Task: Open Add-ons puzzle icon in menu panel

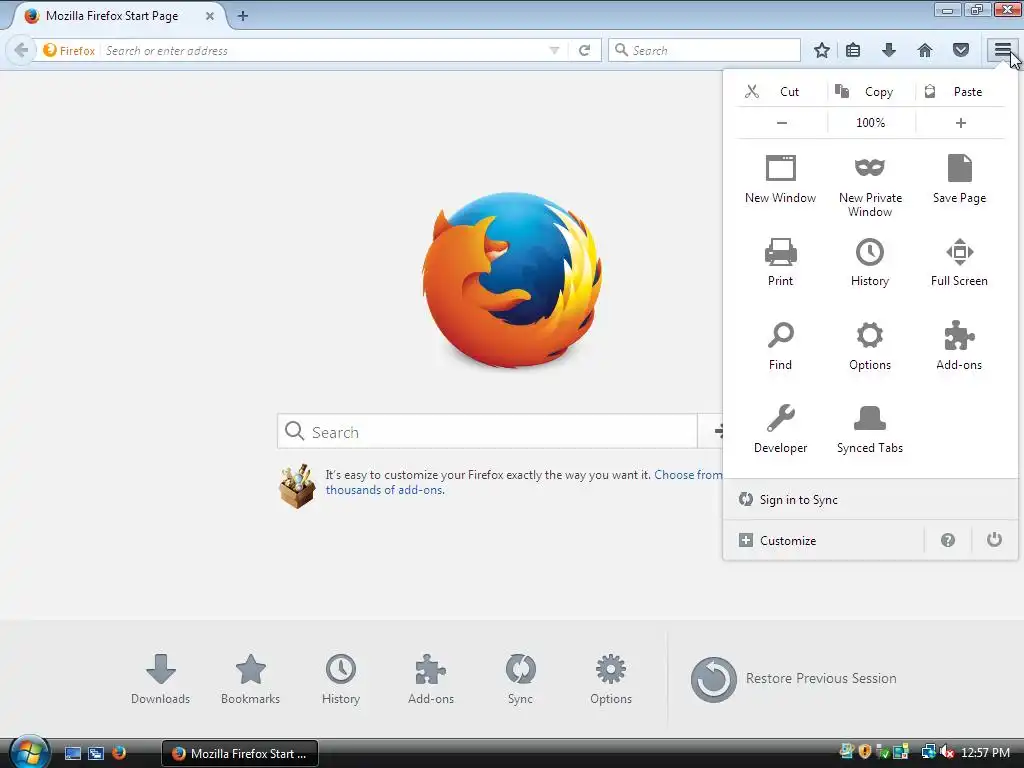Action: [959, 346]
